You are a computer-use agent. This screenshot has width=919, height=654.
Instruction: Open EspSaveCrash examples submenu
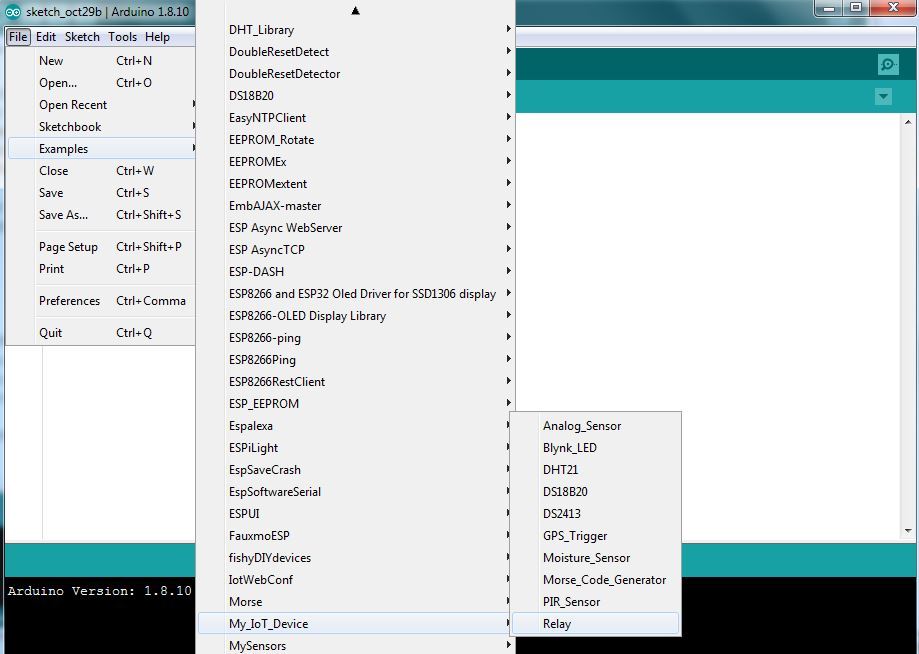[x=354, y=469]
